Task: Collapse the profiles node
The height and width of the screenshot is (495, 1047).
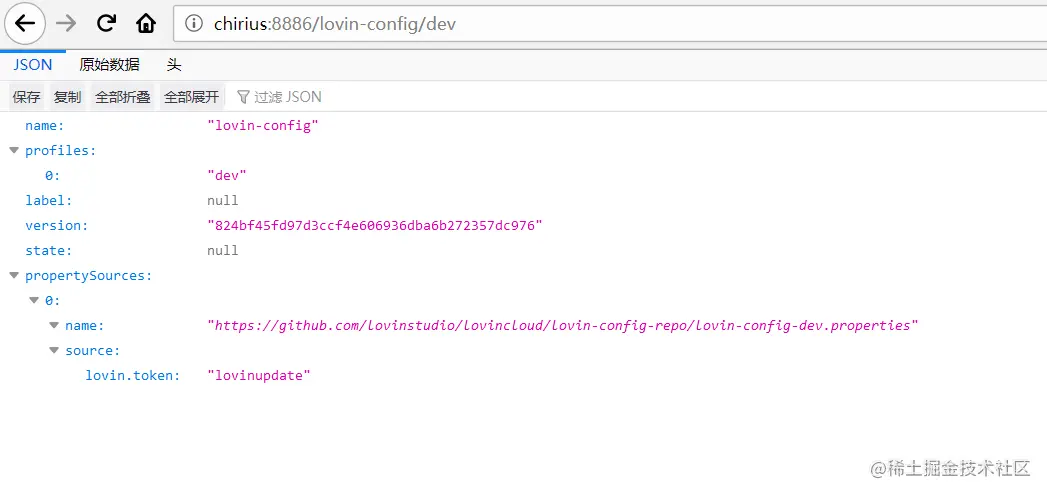Action: coord(14,150)
